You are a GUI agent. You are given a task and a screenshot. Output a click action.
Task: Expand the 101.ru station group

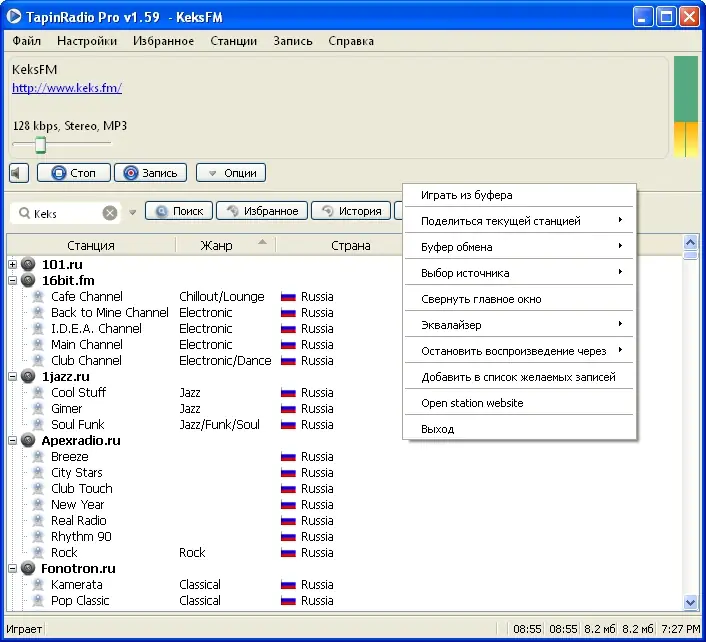tap(13, 264)
